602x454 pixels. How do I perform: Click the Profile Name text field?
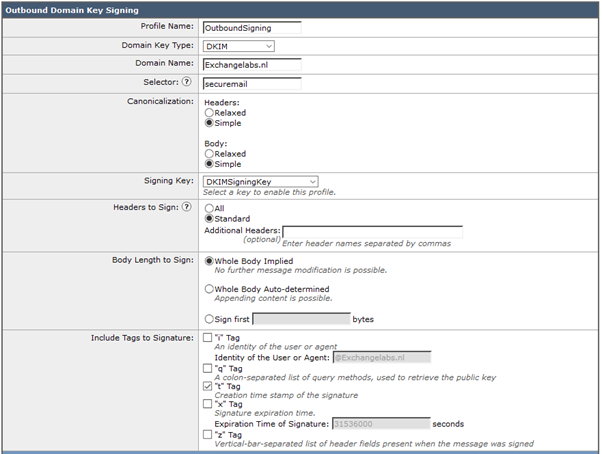(x=251, y=28)
